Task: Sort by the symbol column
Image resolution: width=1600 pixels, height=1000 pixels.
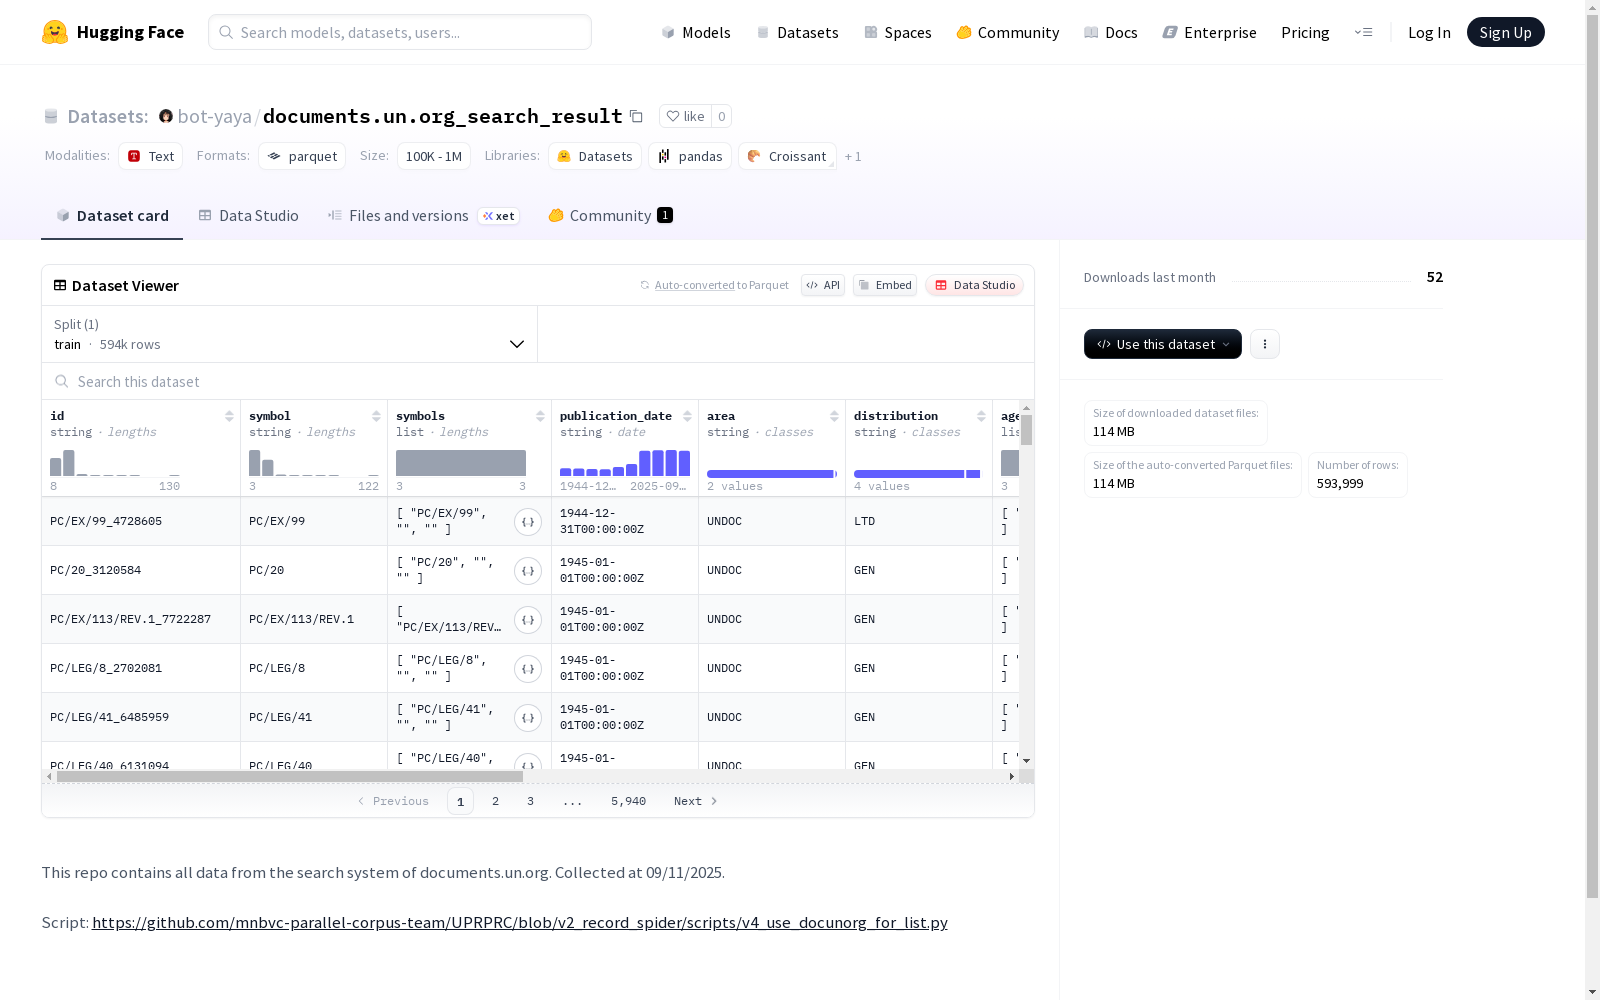Action: pyautogui.click(x=376, y=416)
